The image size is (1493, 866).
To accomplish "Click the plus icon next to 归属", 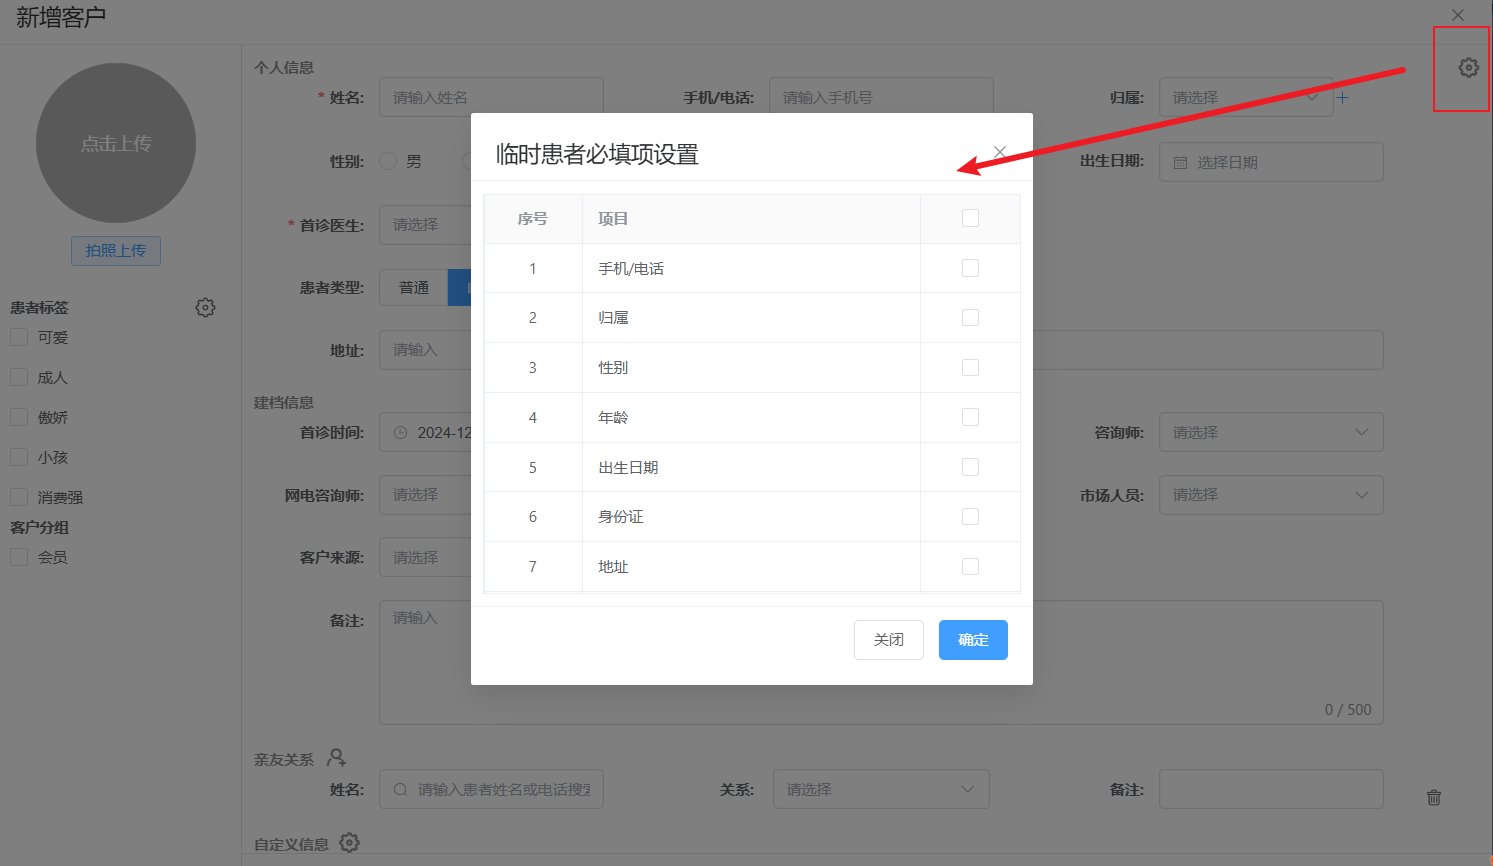I will [1343, 98].
